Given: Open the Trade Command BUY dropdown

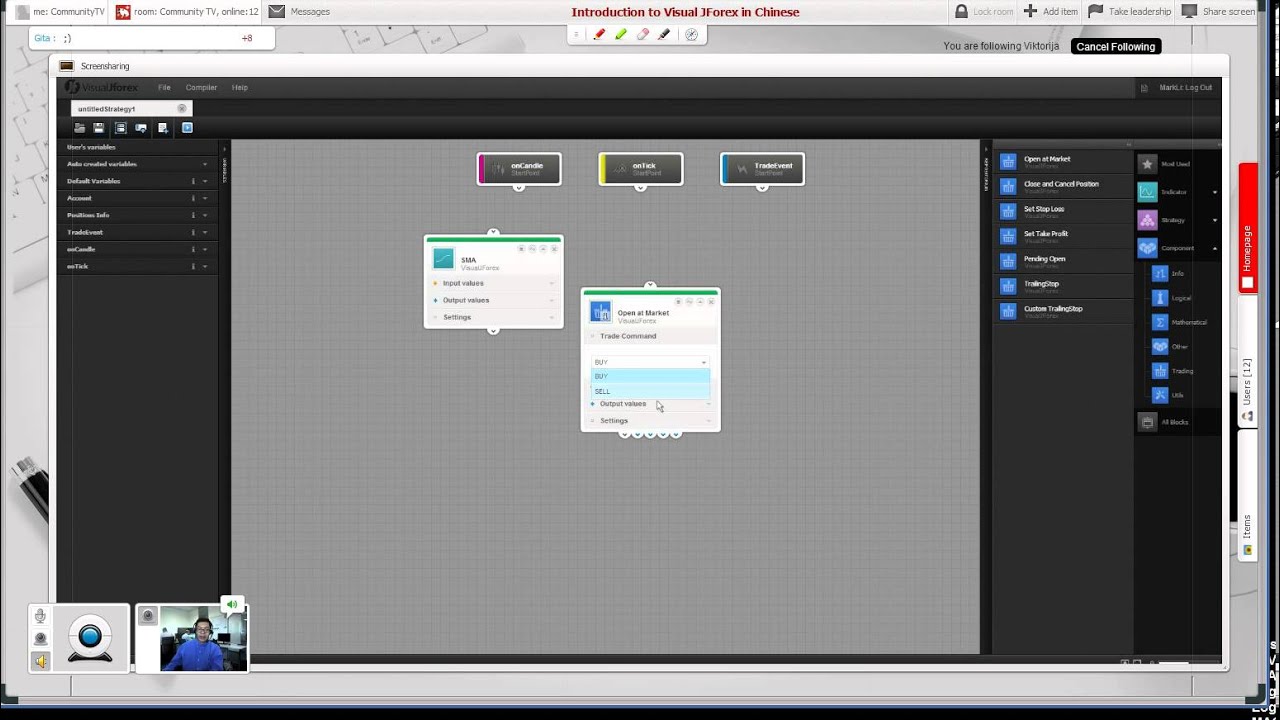Looking at the screenshot, I should pyautogui.click(x=650, y=362).
